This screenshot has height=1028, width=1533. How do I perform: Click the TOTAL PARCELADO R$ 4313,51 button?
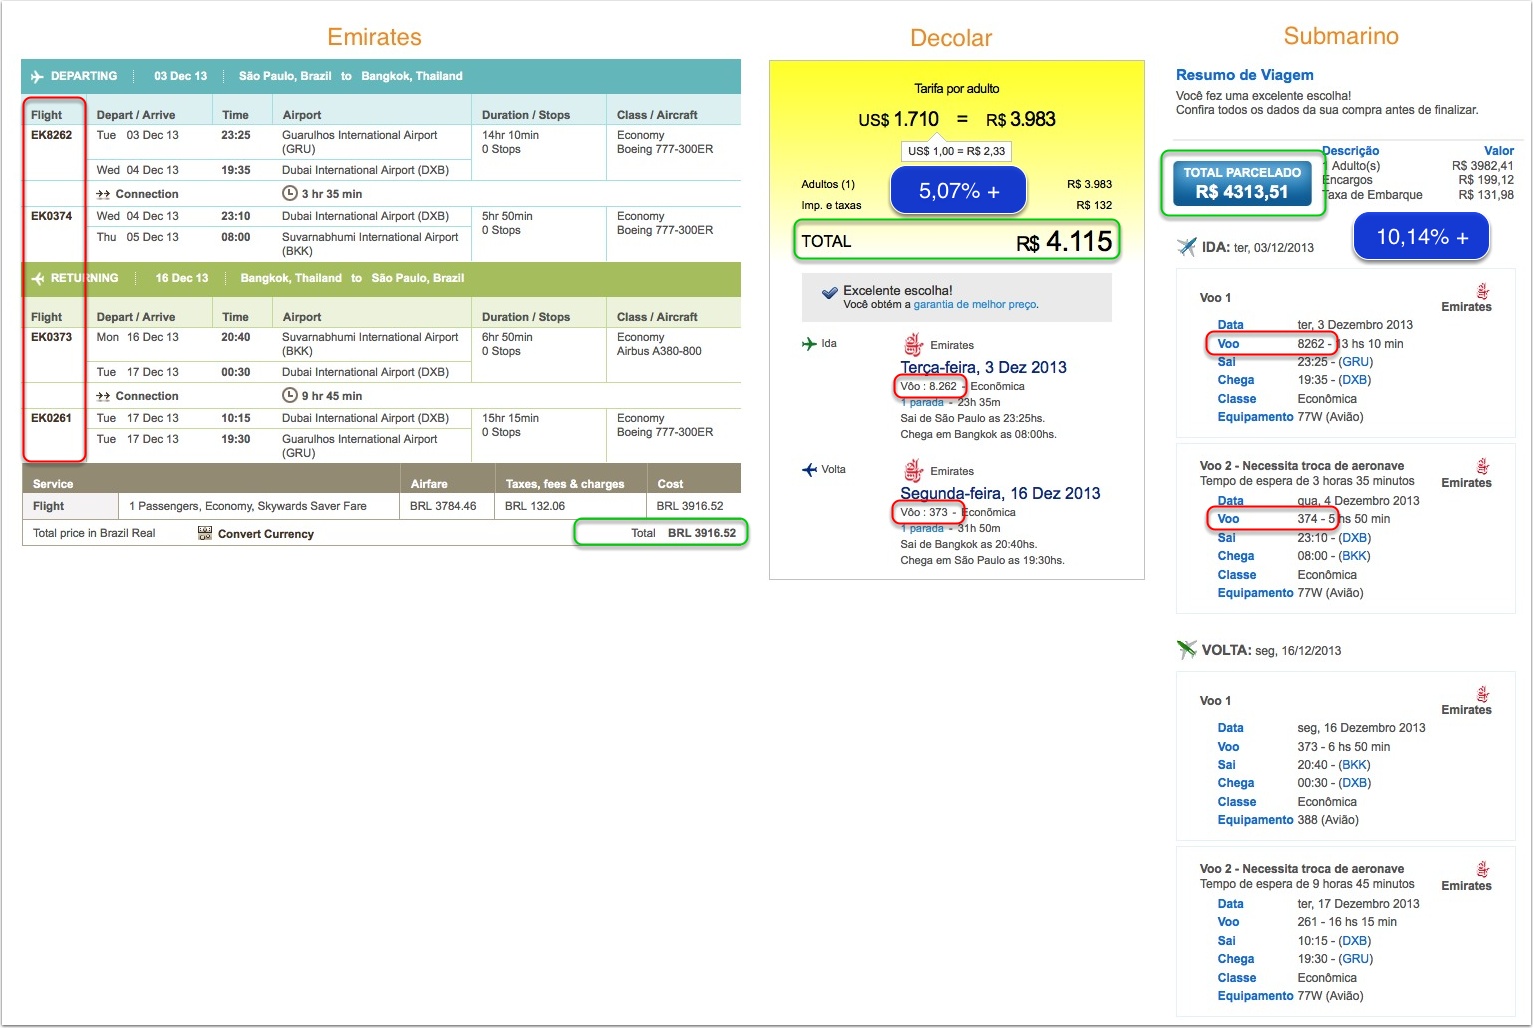click(1242, 183)
